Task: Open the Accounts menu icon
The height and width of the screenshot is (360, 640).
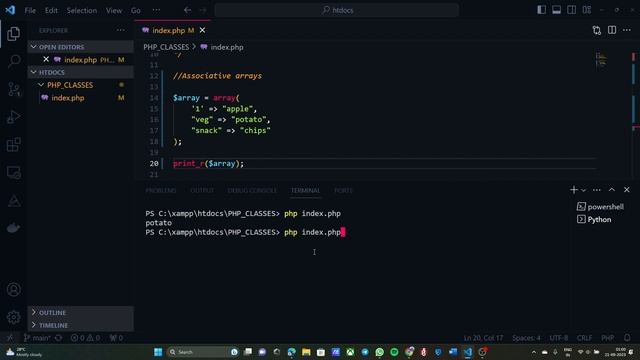Action: (x=13, y=289)
